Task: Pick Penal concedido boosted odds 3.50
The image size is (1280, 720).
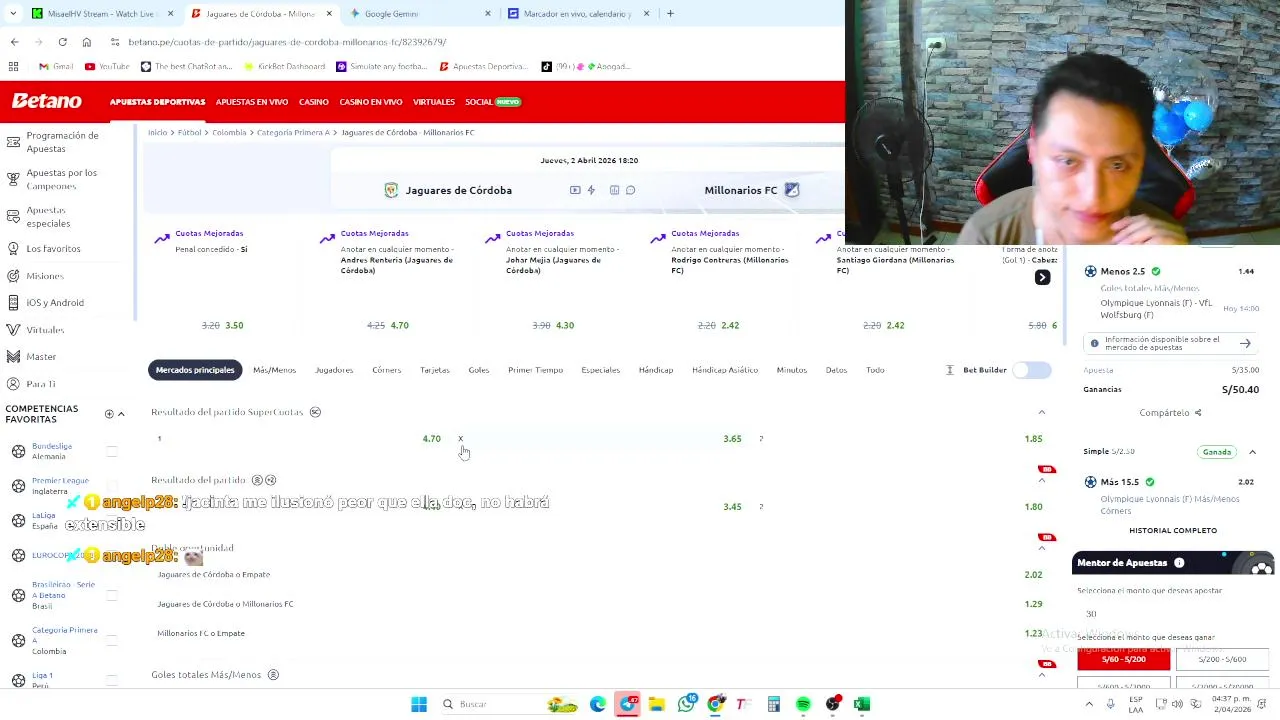Action: 234,325
